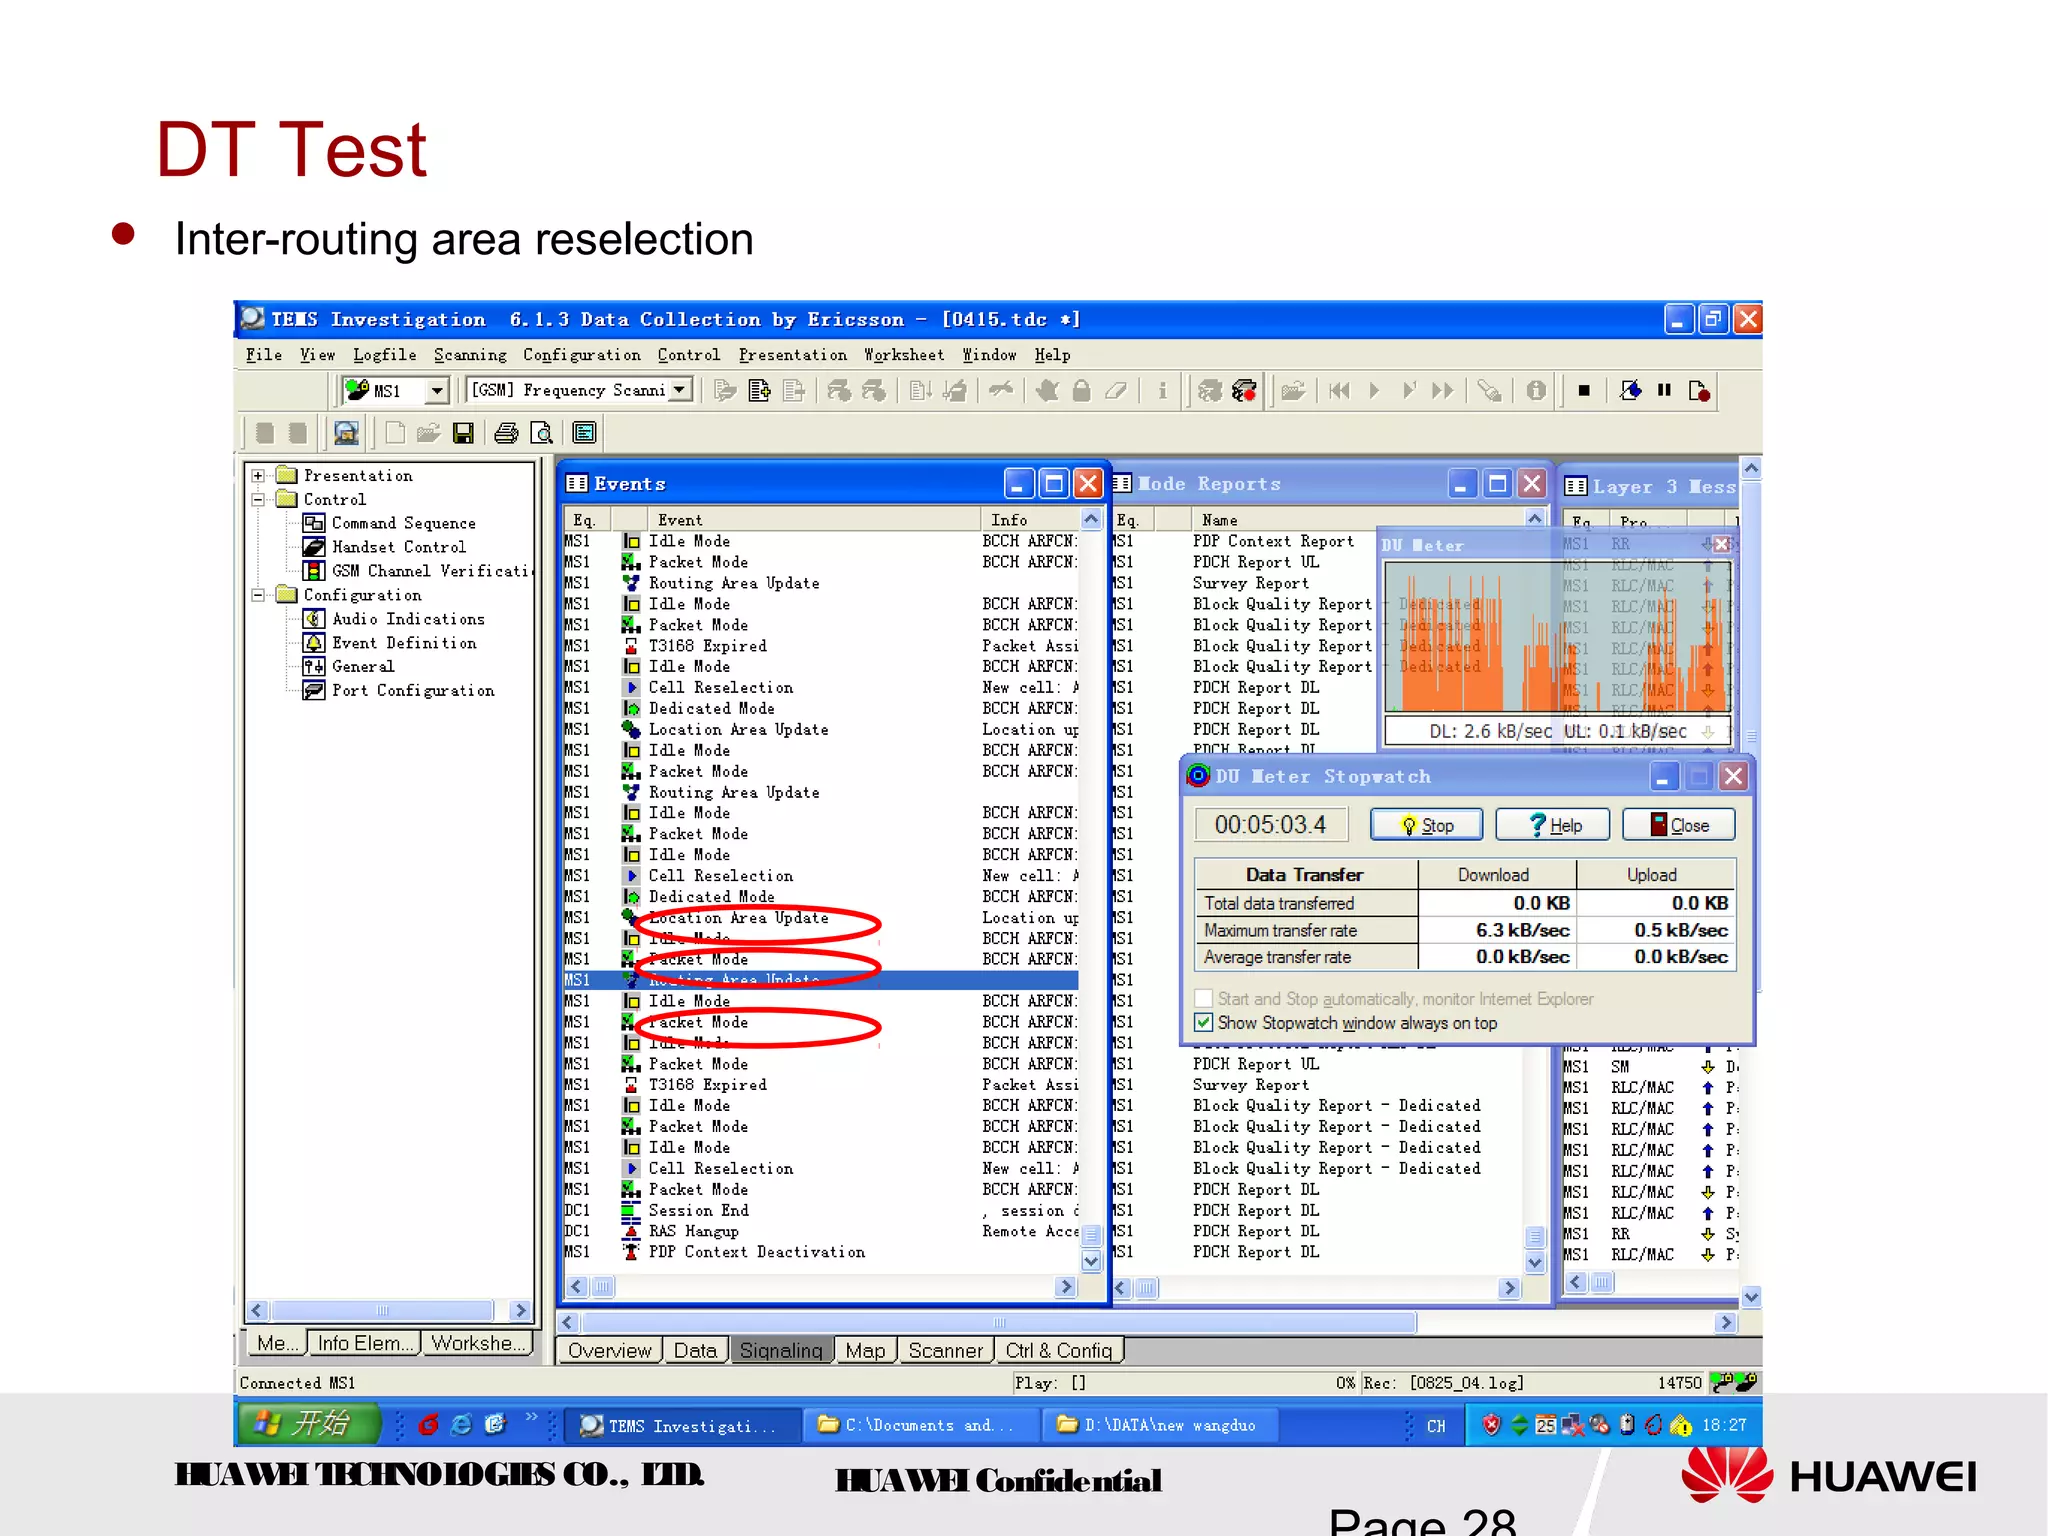Click the scanning icon with red dot
This screenshot has height=1536, width=2048.
pyautogui.click(x=1244, y=391)
